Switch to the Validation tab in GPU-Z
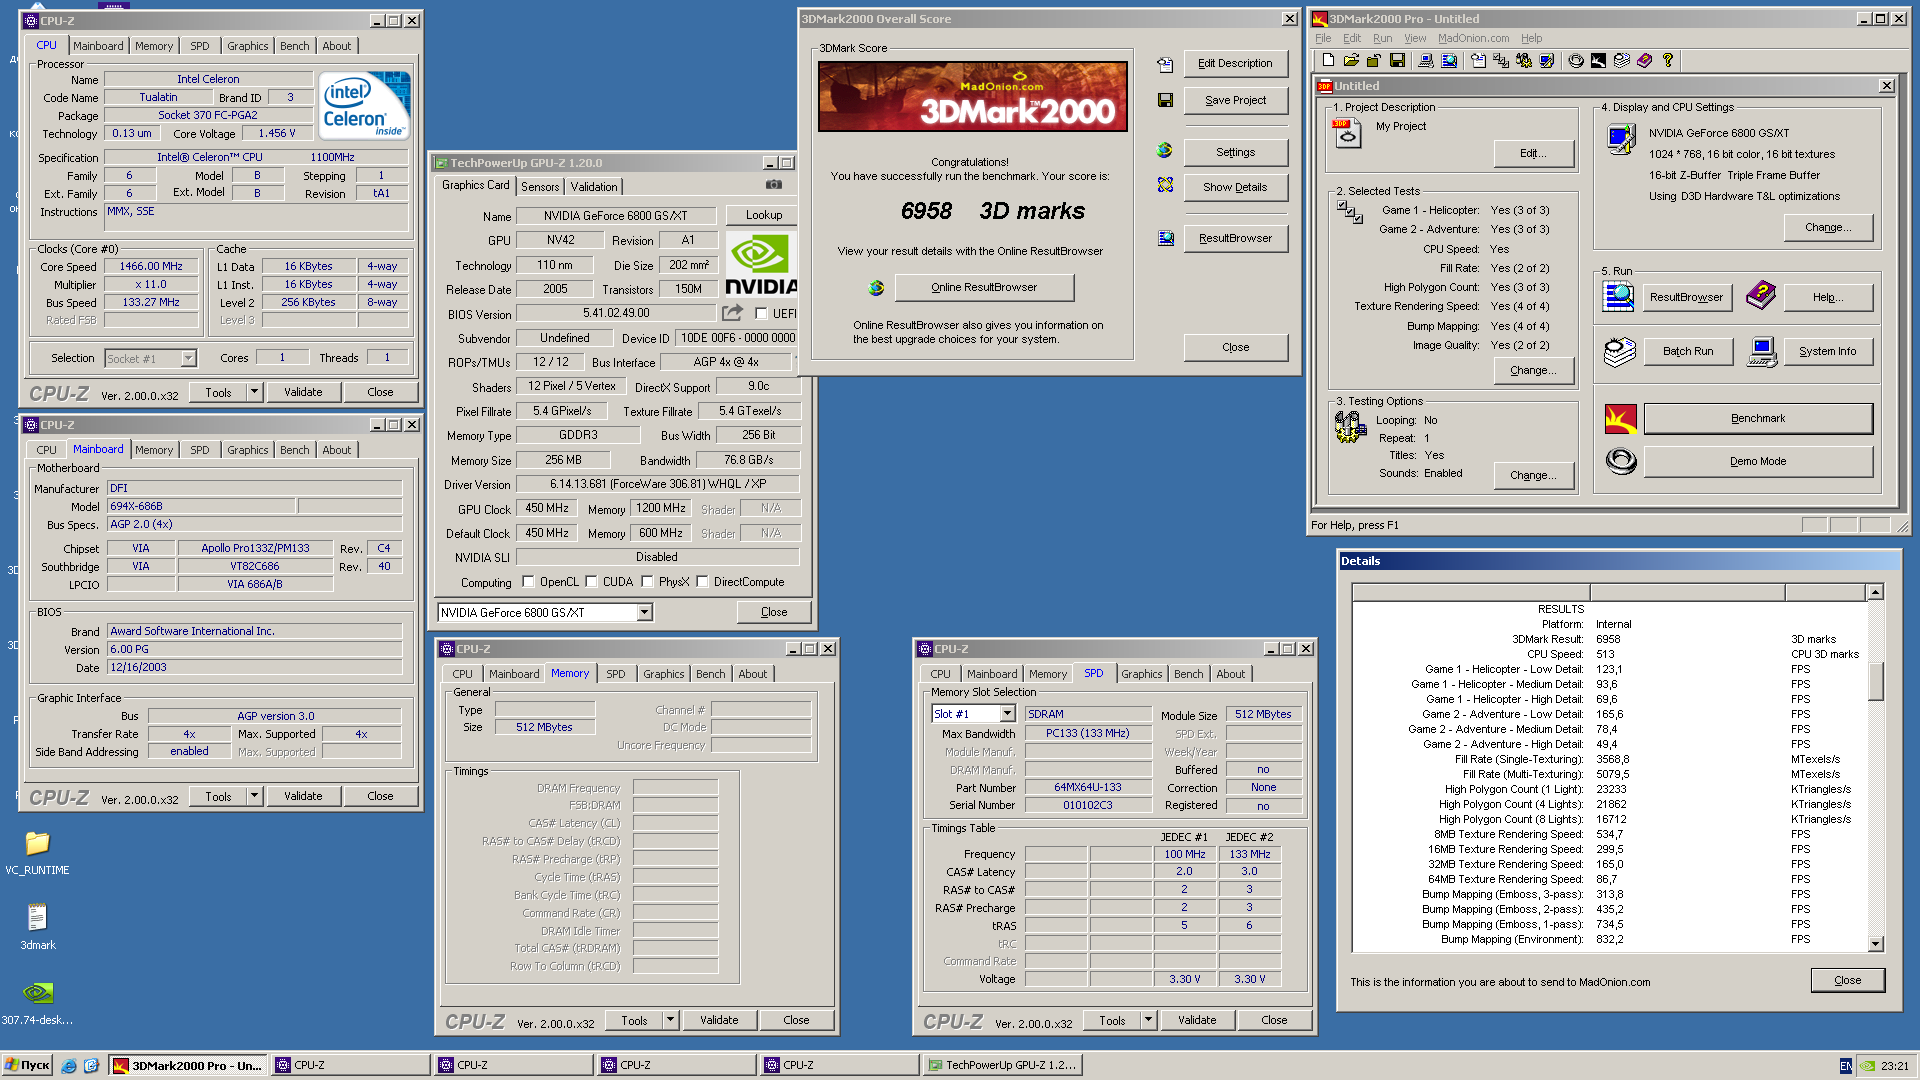 594,187
